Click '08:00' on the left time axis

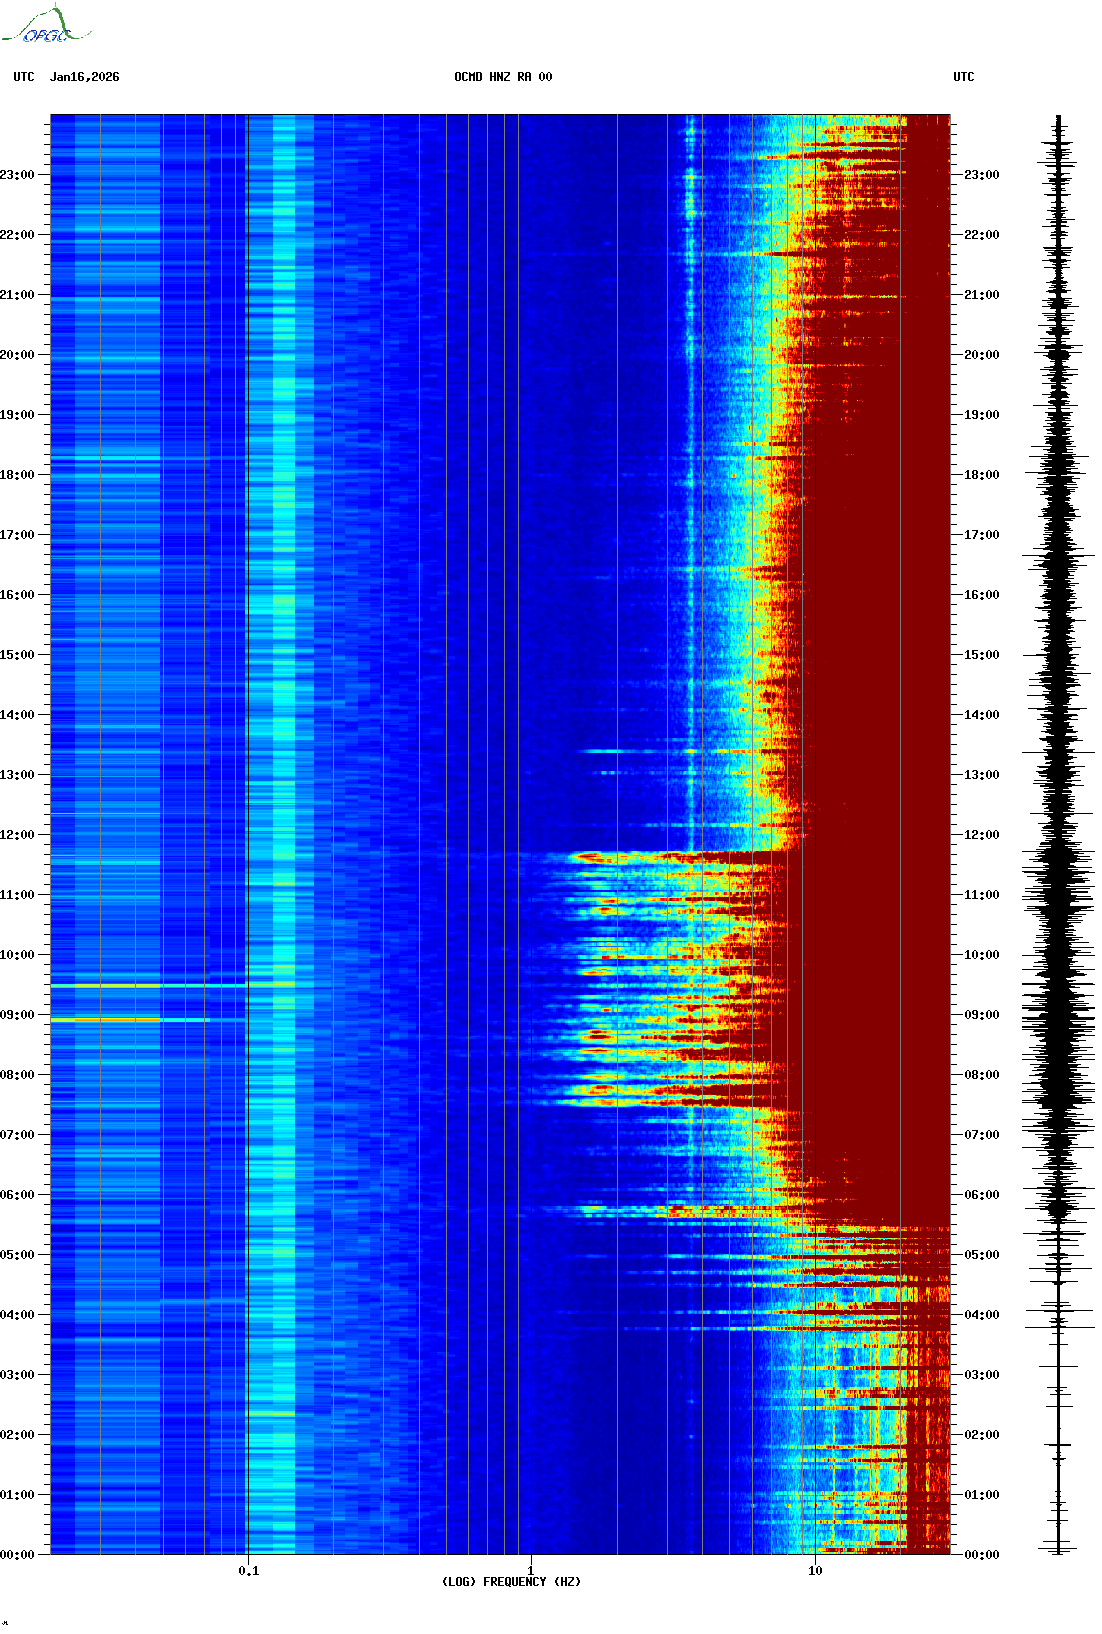click(17, 1075)
